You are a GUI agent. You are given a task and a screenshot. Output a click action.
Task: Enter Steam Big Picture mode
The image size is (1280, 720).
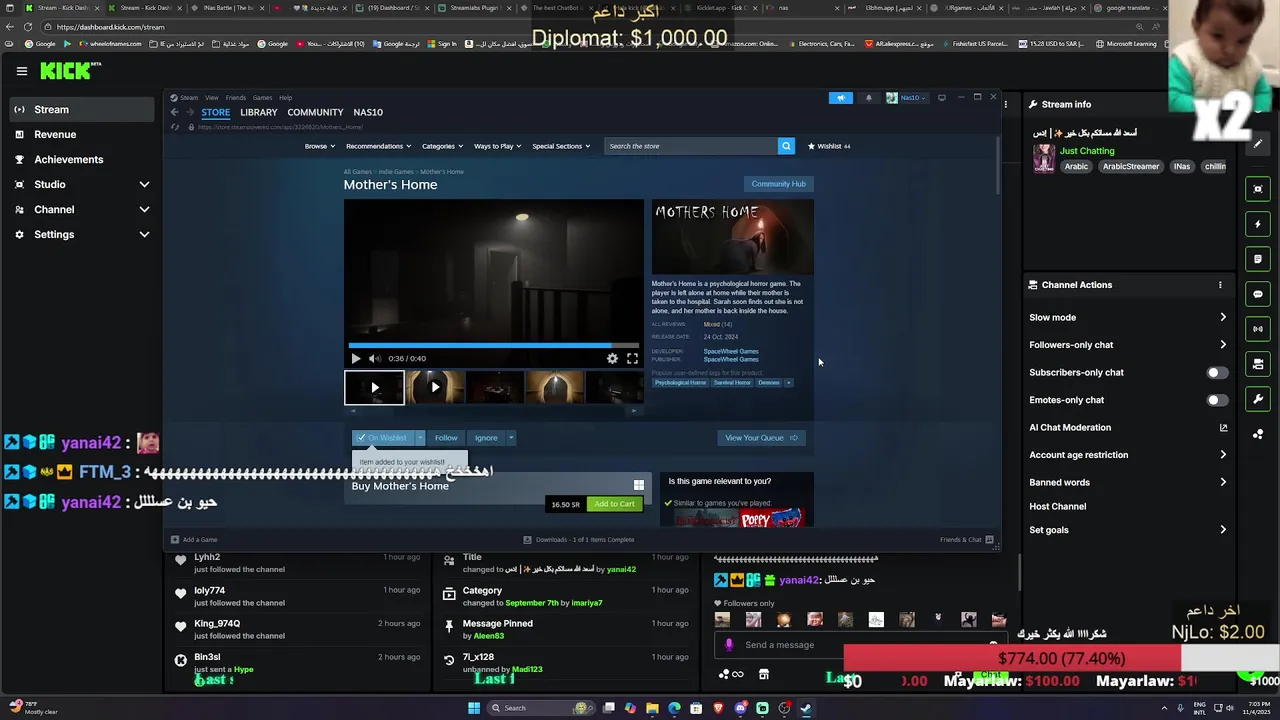pyautogui.click(x=941, y=98)
